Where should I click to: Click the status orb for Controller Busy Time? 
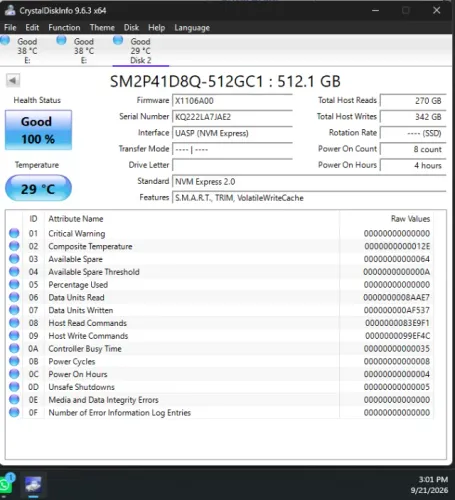(x=14, y=348)
